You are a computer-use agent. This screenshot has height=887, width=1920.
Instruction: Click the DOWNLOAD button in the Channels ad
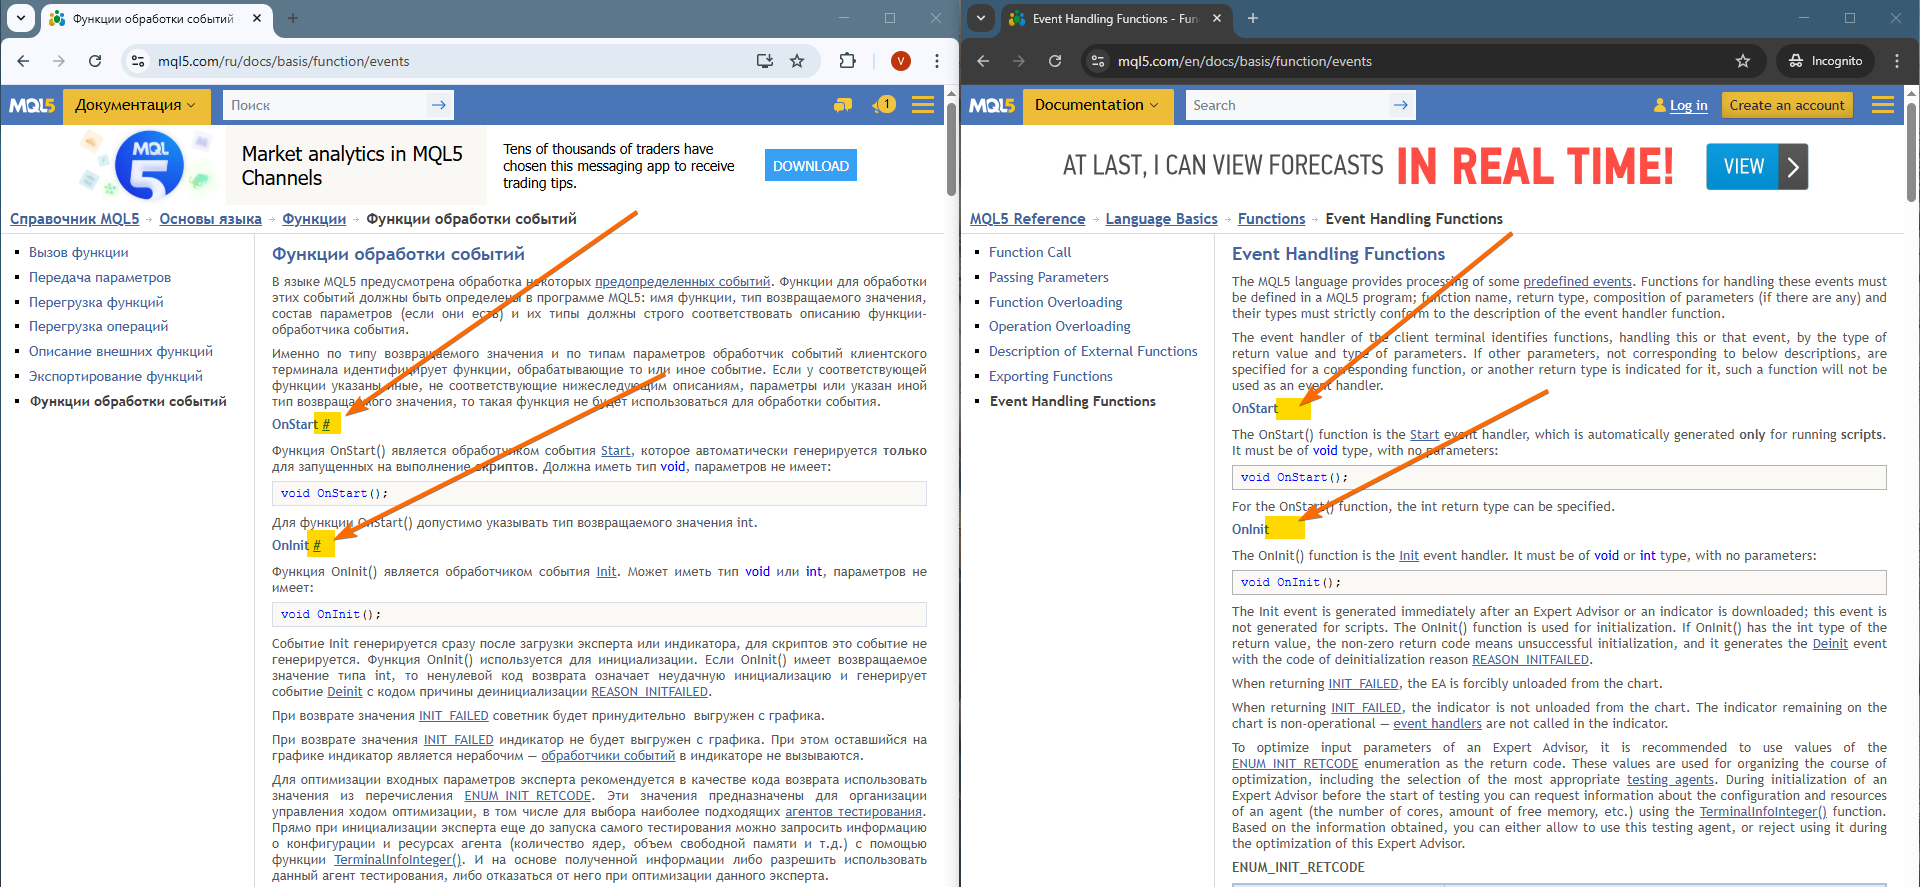tap(811, 166)
